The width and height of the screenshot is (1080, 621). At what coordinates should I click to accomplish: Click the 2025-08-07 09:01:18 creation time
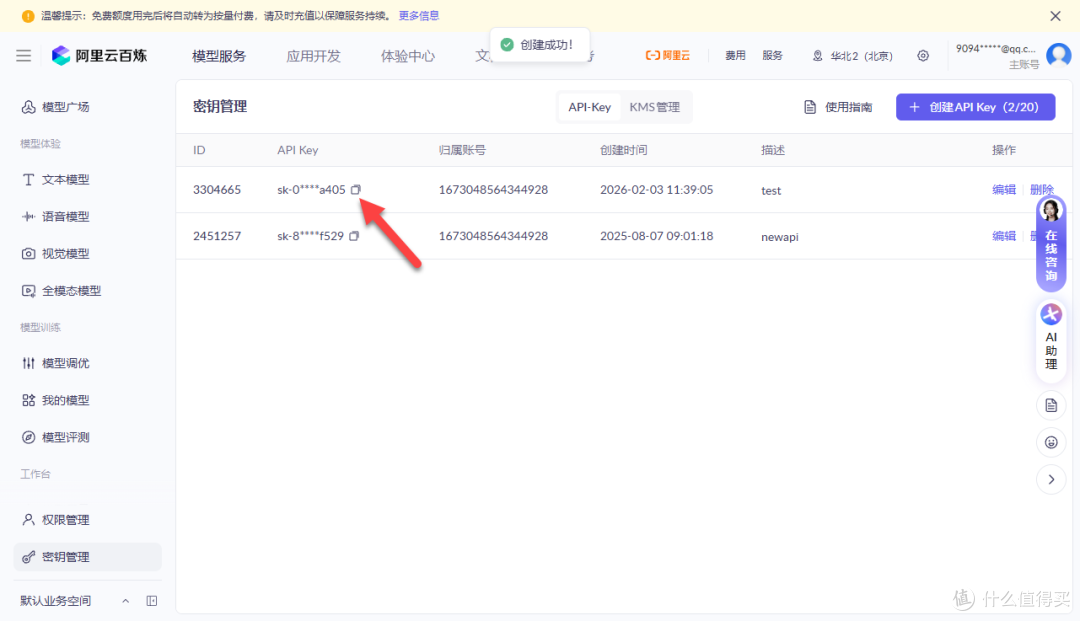point(656,236)
